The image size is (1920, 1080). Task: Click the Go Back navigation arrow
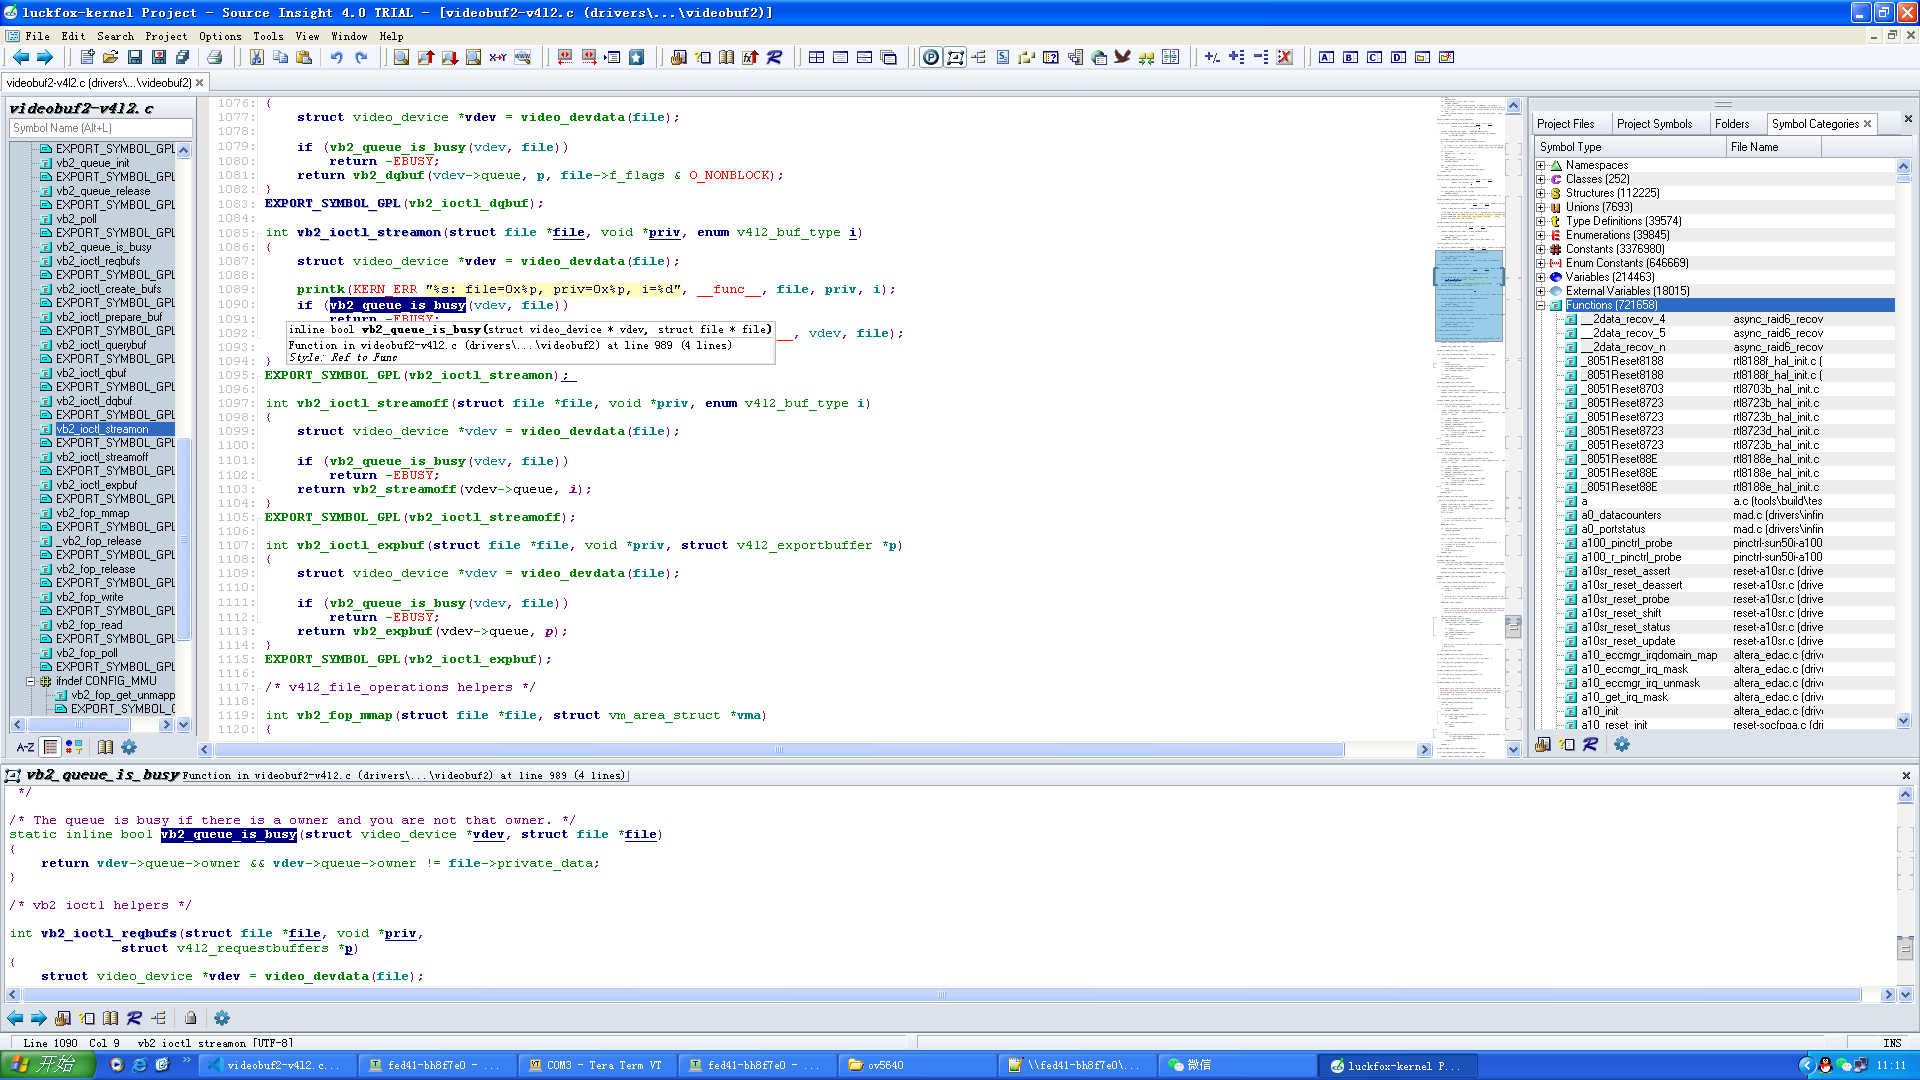pos(20,58)
